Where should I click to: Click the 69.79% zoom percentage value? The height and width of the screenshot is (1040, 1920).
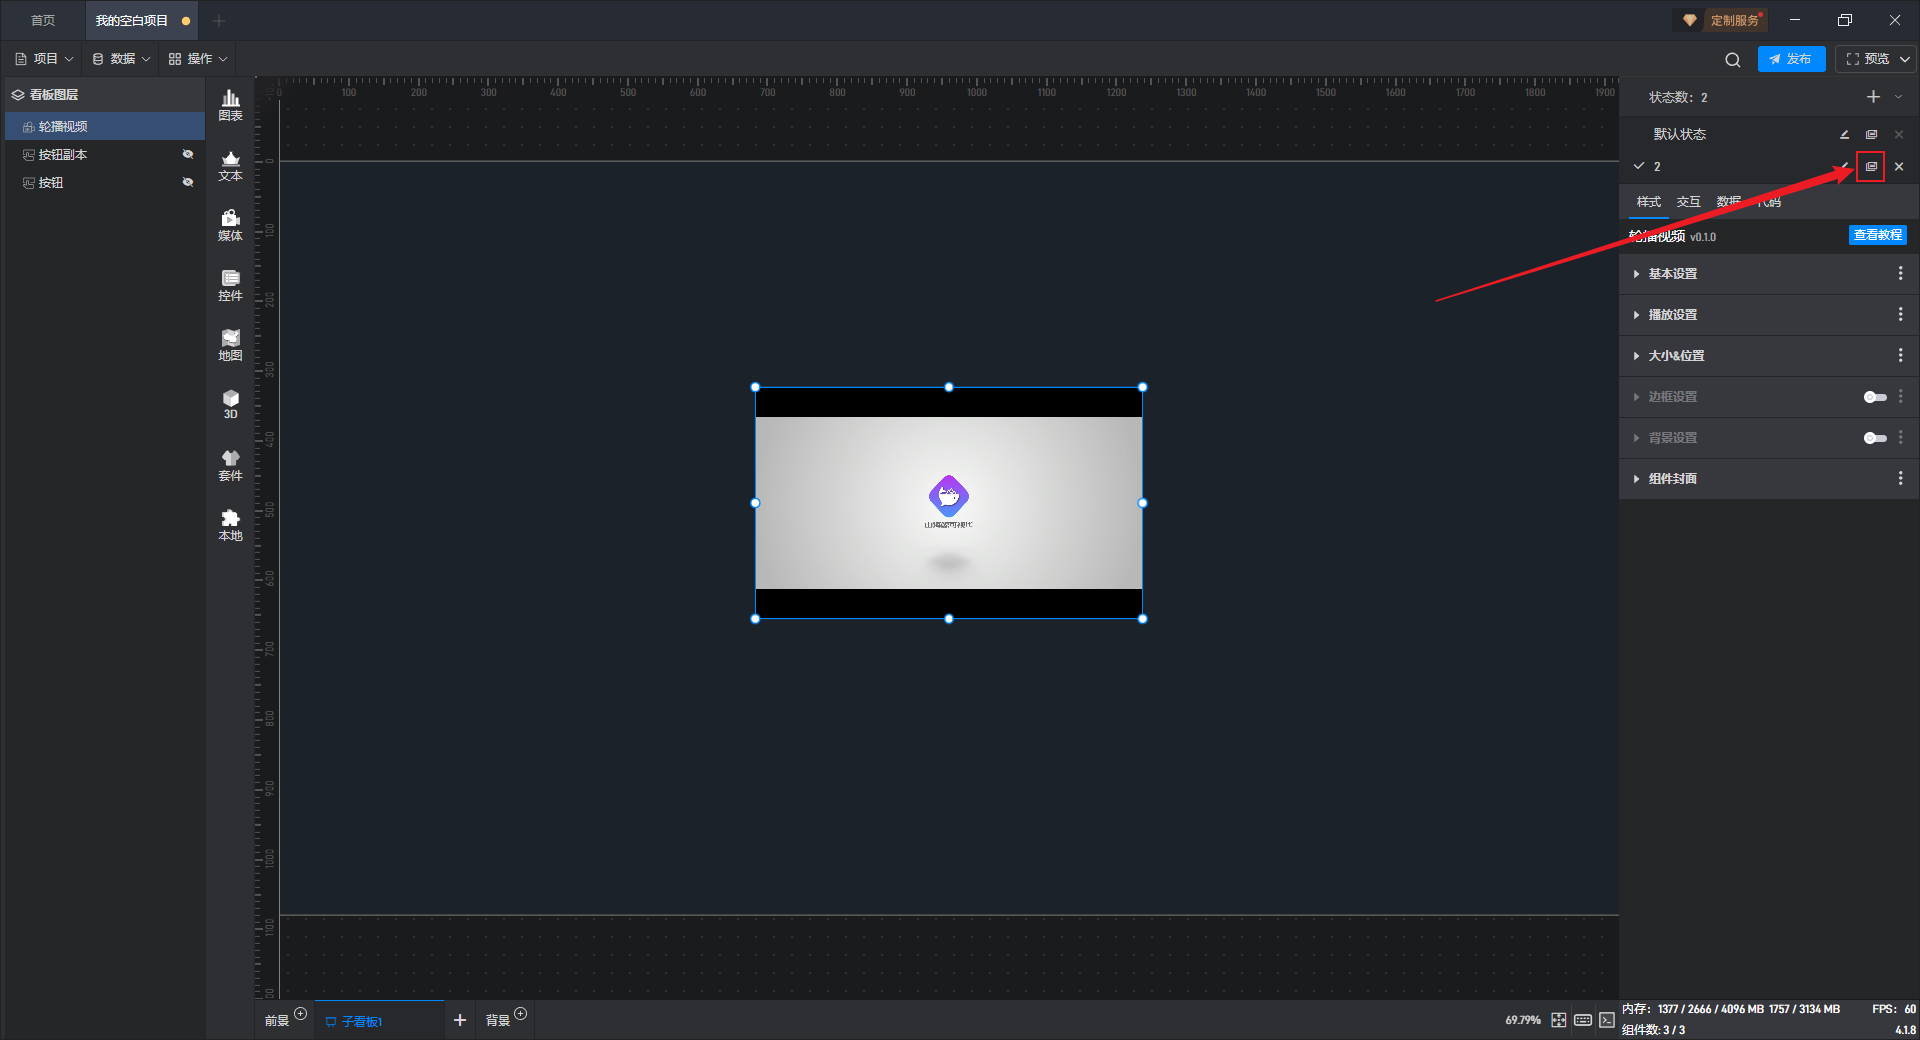point(1523,1020)
